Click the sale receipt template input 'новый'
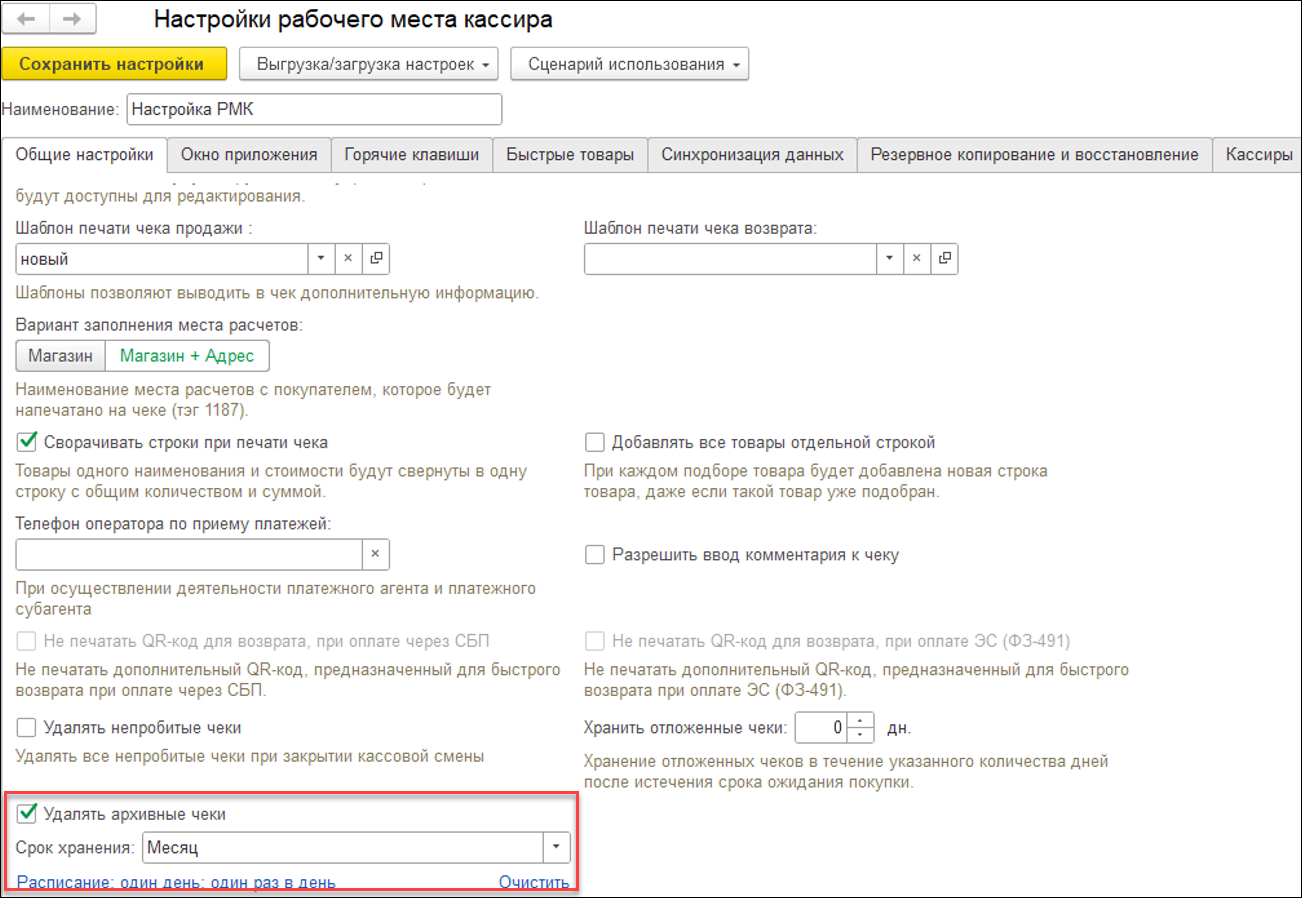This screenshot has height=898, width=1302. (162, 258)
